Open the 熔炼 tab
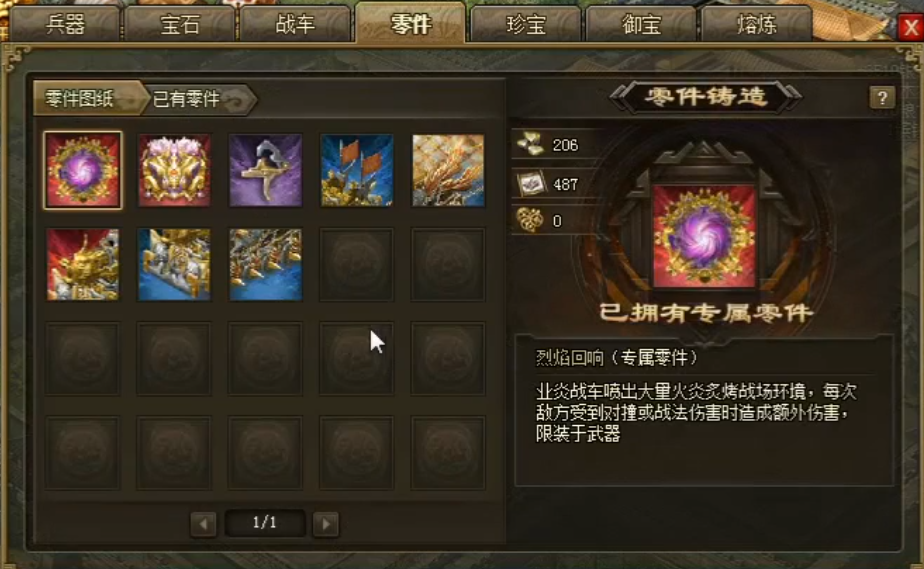 tap(757, 24)
